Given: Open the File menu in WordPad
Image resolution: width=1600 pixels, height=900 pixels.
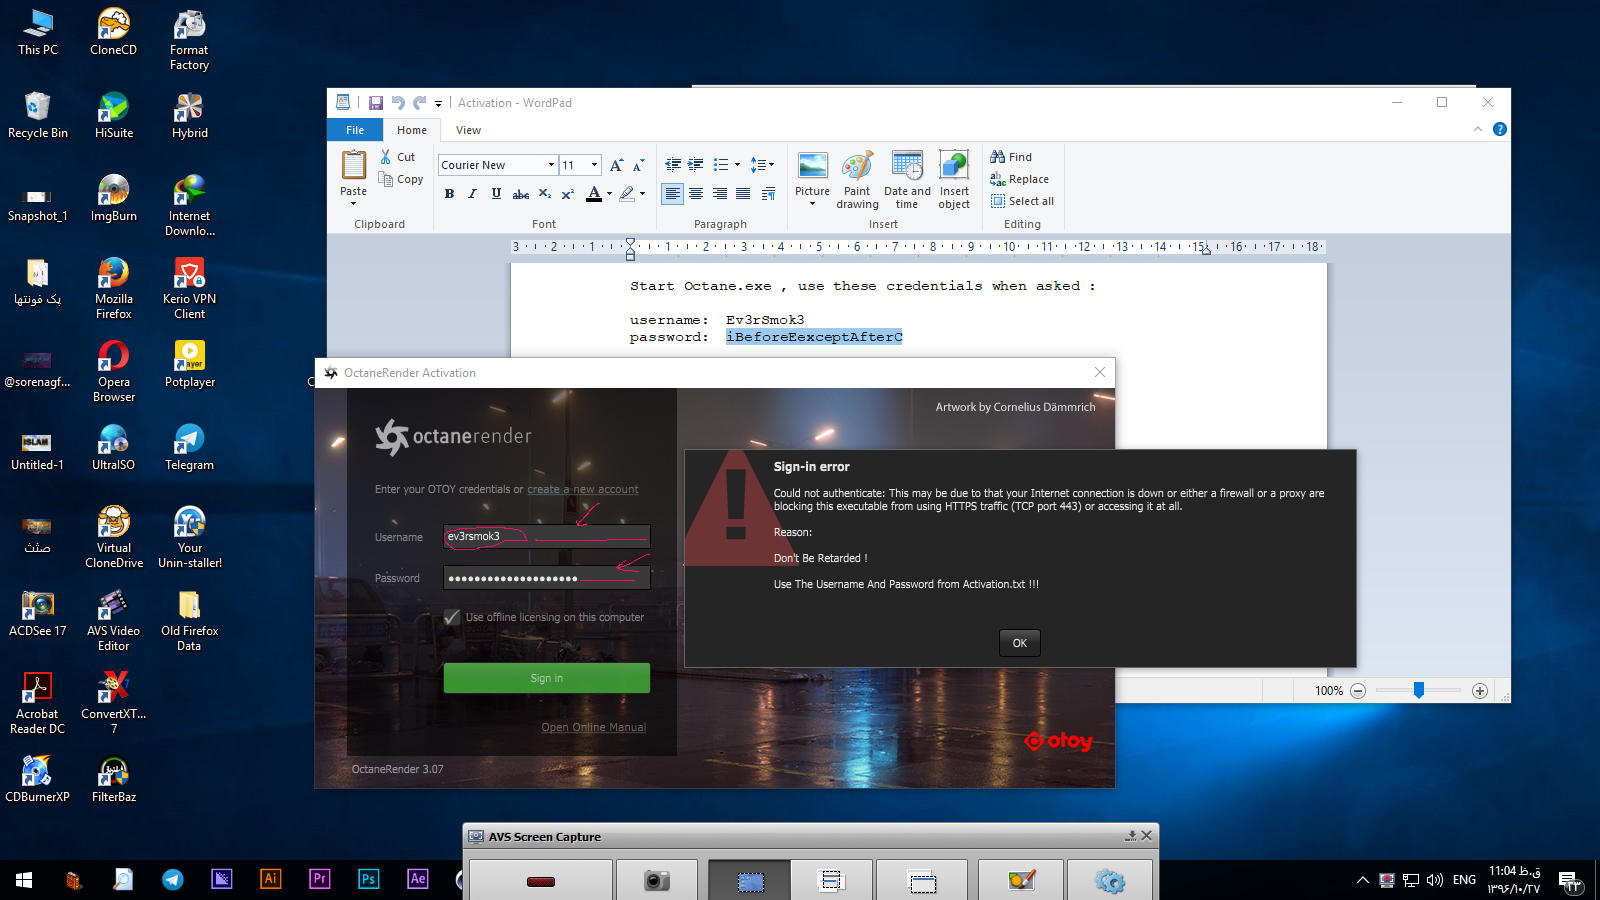Looking at the screenshot, I should 355,130.
